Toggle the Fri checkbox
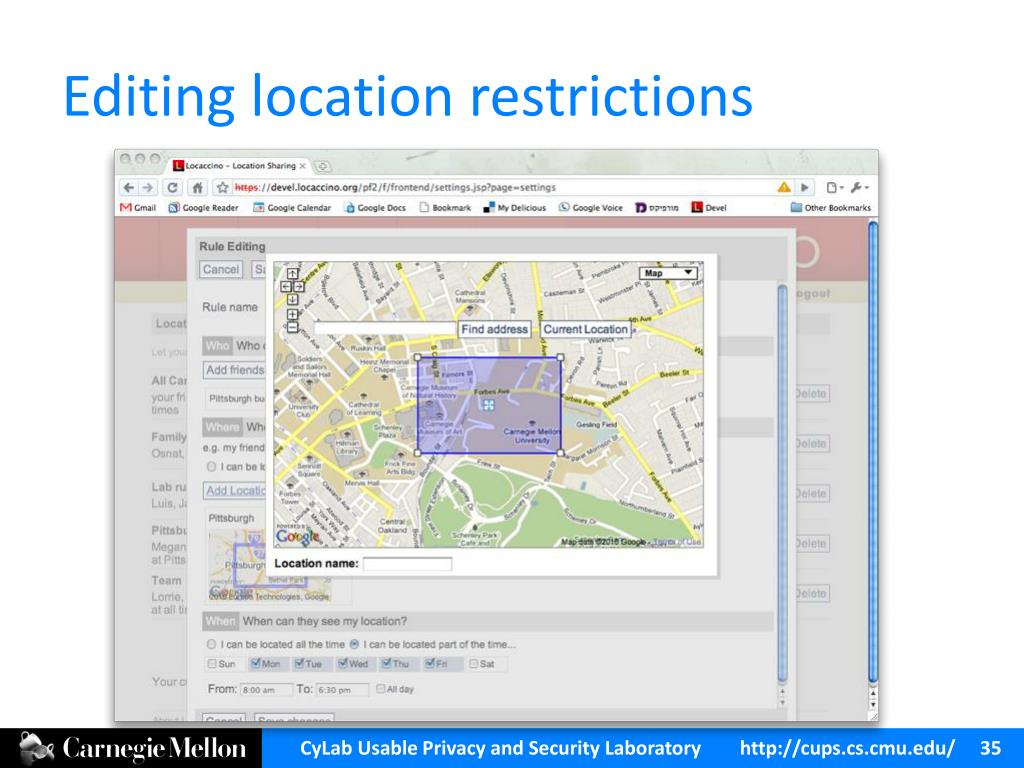 (x=430, y=664)
